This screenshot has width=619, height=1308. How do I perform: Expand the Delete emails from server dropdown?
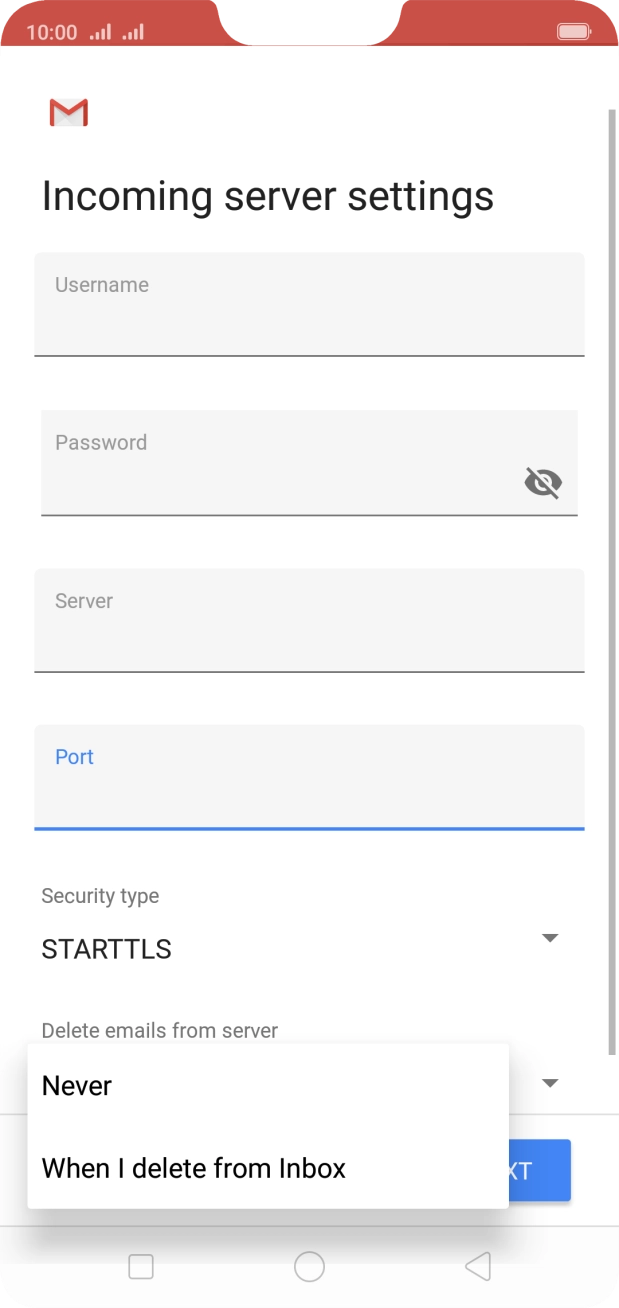[x=549, y=1083]
